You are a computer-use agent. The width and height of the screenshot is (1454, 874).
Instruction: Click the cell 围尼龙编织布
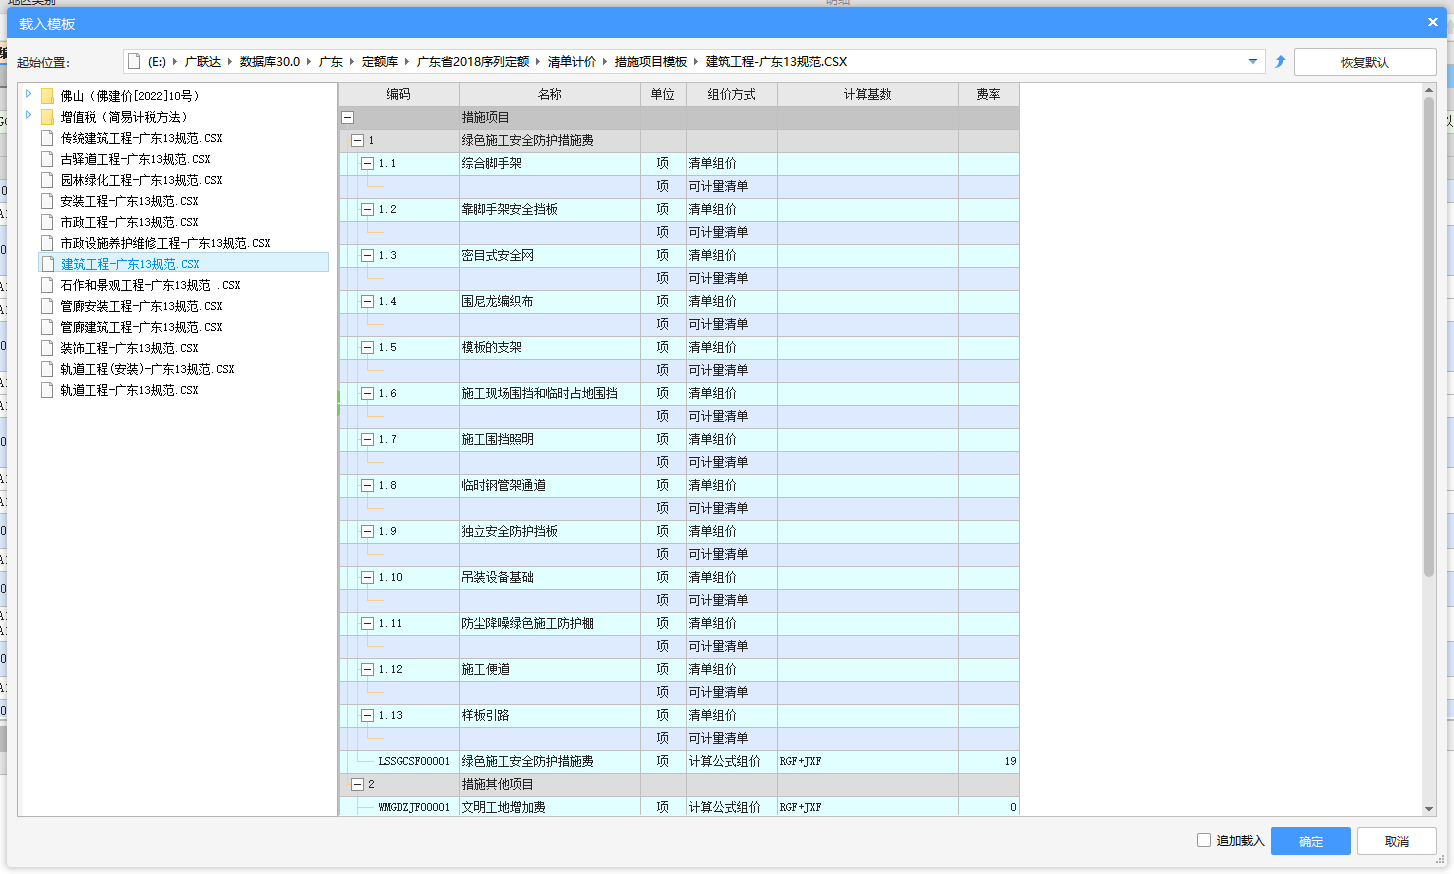[x=550, y=301]
